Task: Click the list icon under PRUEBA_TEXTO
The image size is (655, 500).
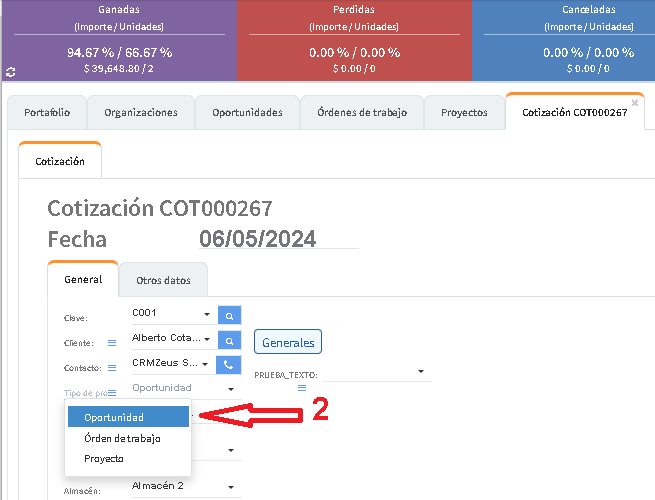Action: pyautogui.click(x=302, y=388)
